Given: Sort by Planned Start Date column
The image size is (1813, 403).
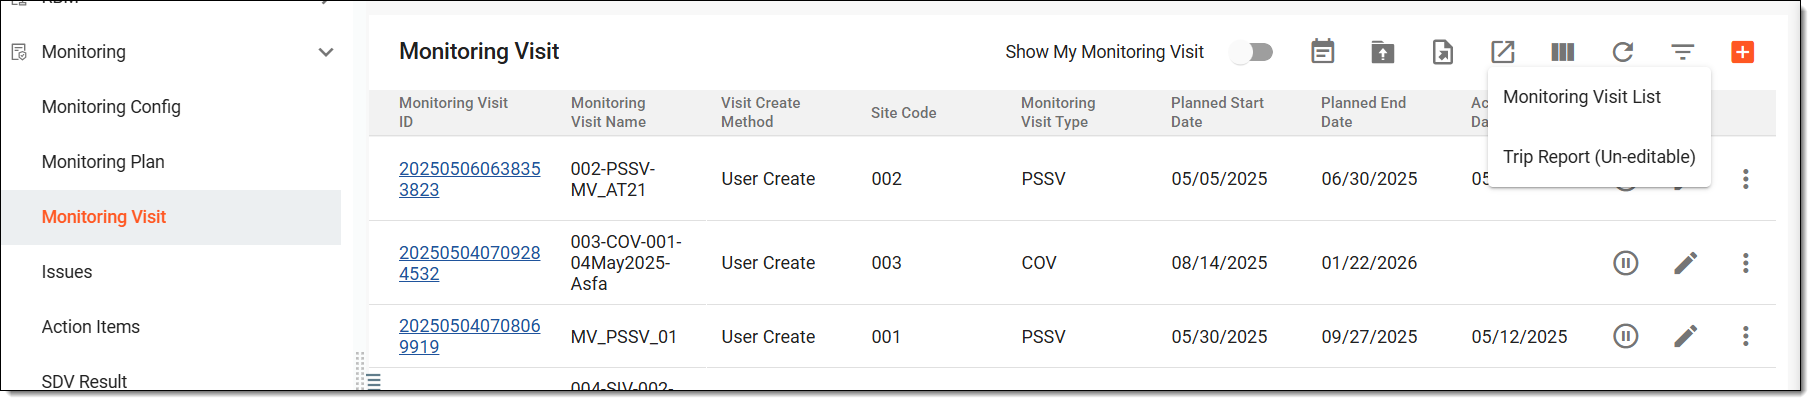Looking at the screenshot, I should (1217, 112).
